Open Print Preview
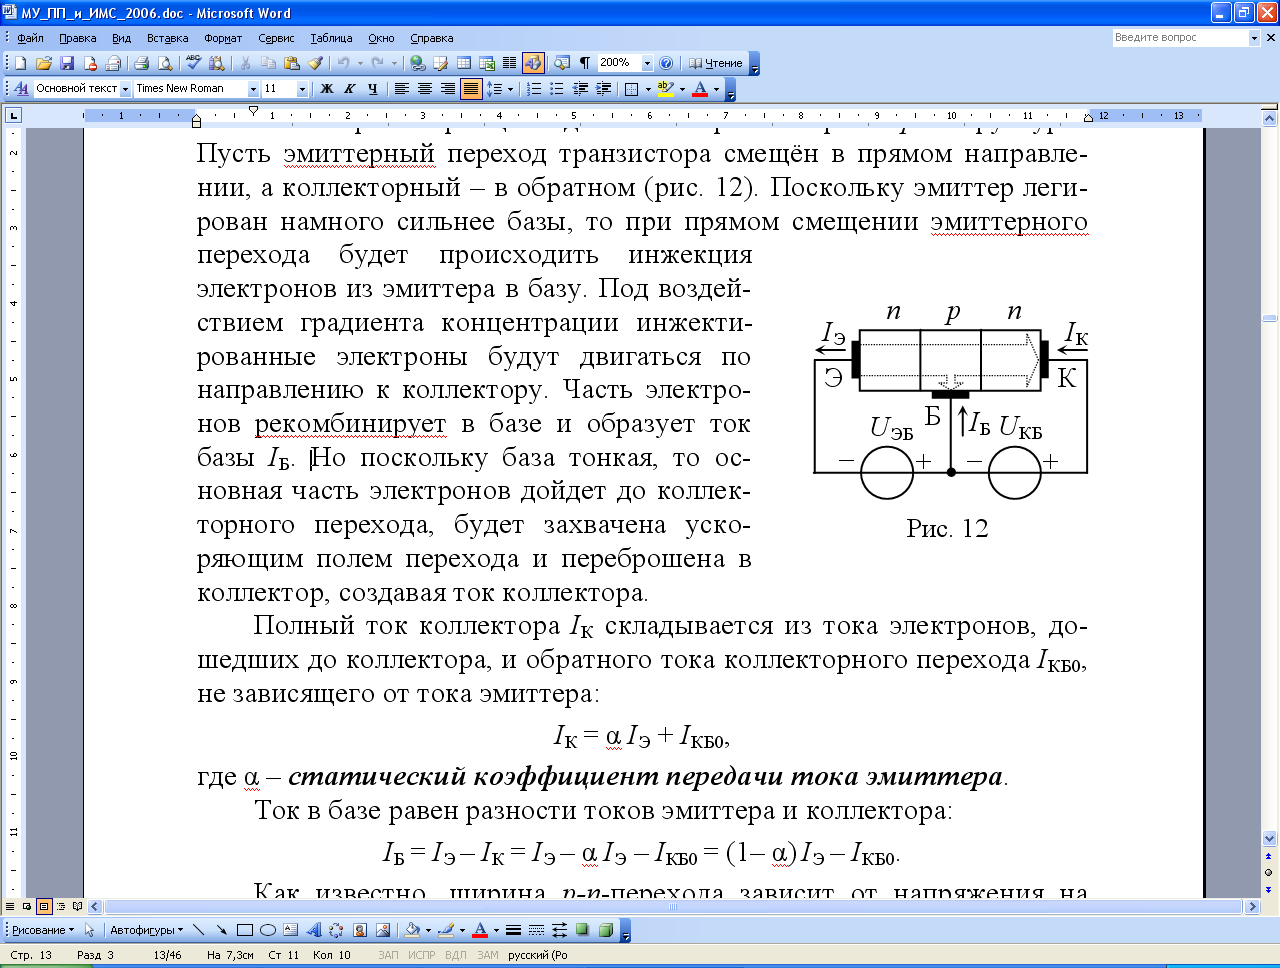The image size is (1280, 968). coord(165,63)
